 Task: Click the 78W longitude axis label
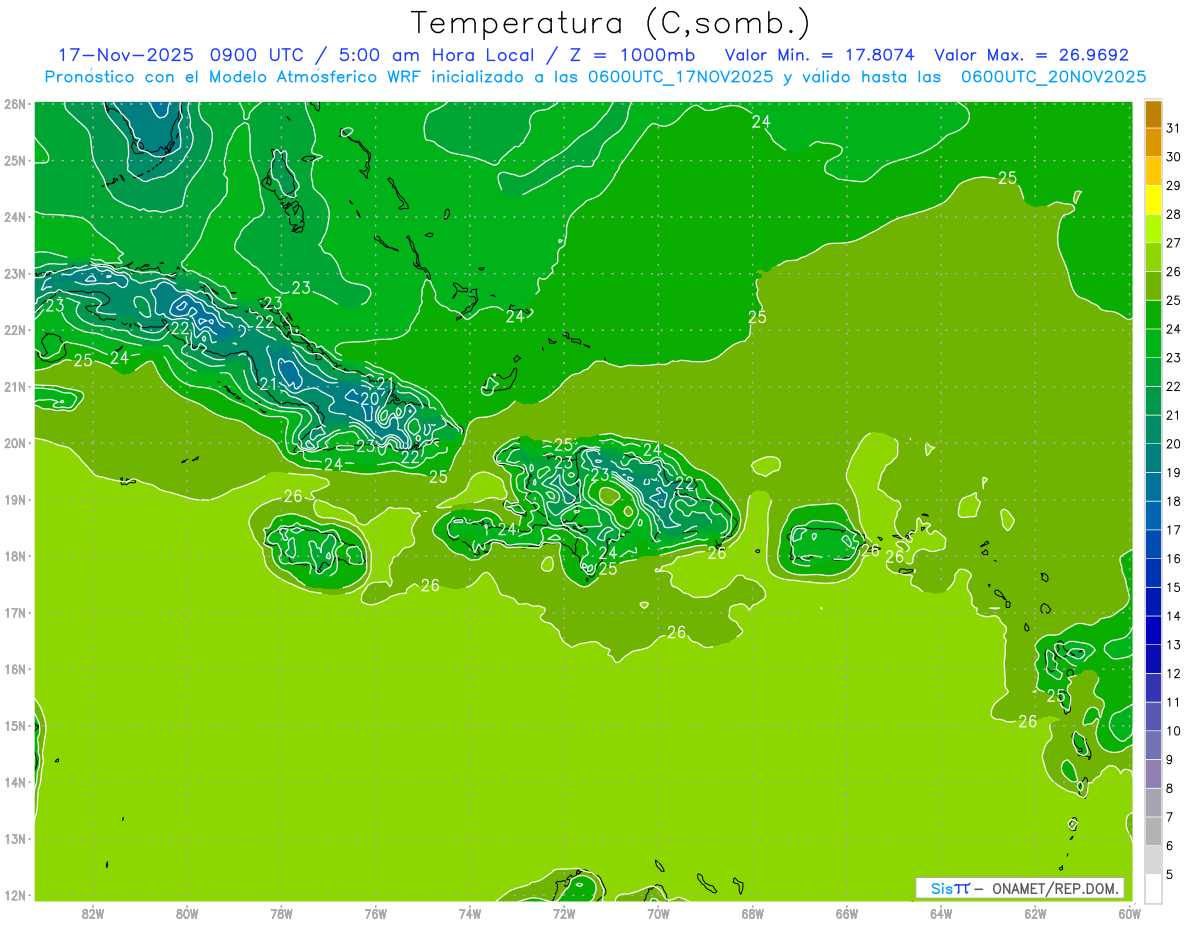[x=281, y=913]
